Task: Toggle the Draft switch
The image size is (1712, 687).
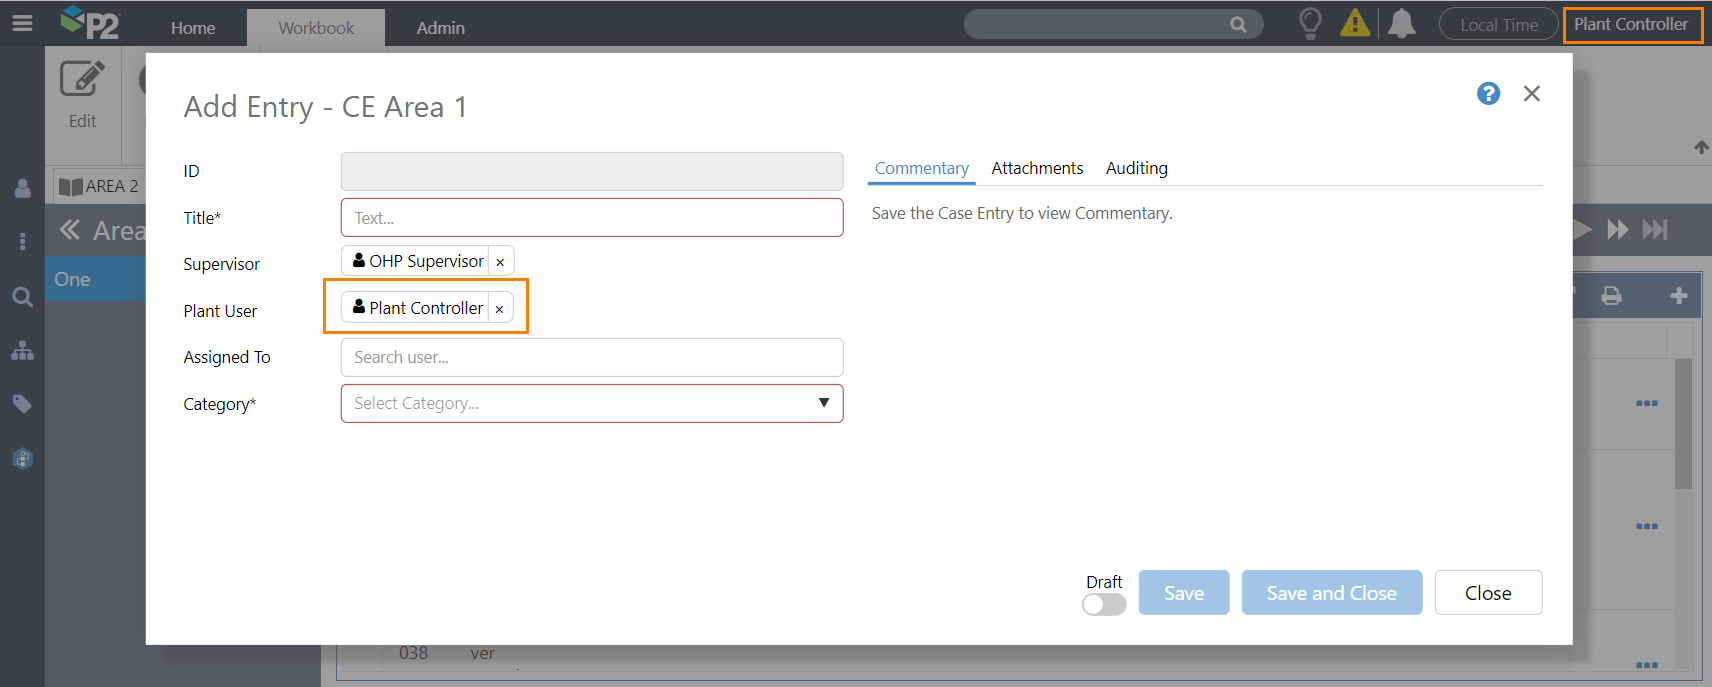Action: coord(1104,604)
